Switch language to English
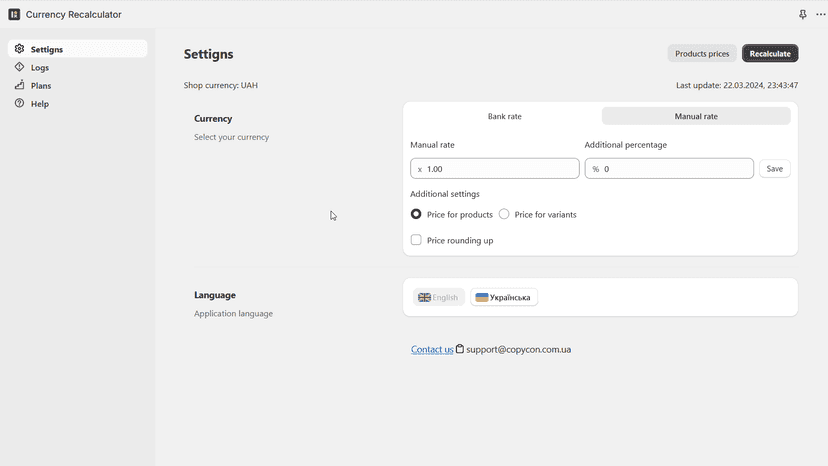Image resolution: width=828 pixels, height=466 pixels. [438, 297]
